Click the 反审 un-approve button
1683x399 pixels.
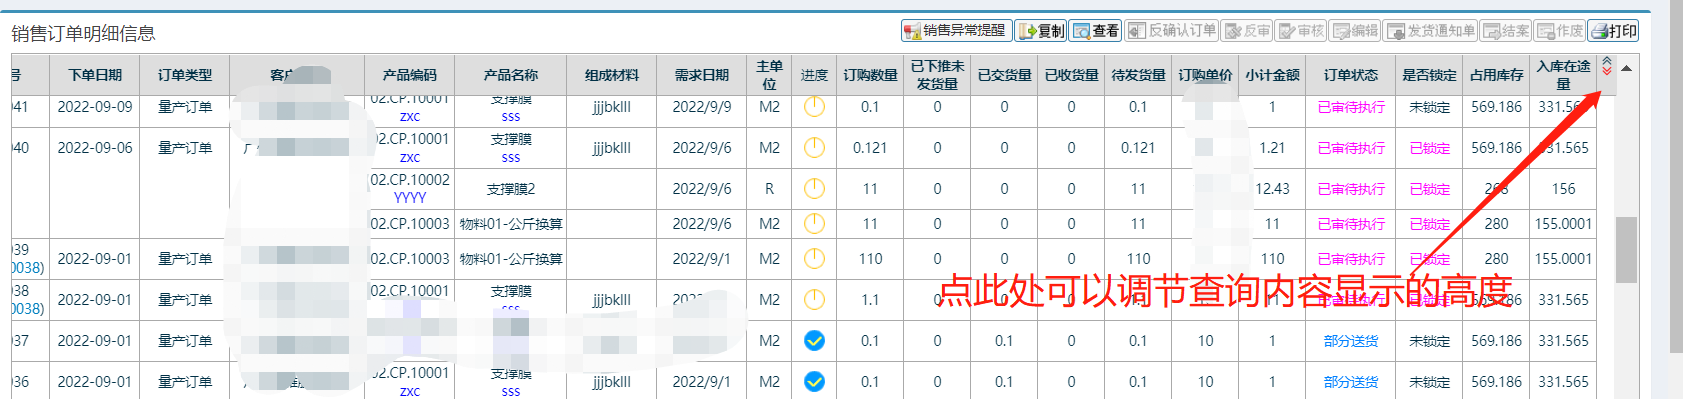pos(1247,31)
